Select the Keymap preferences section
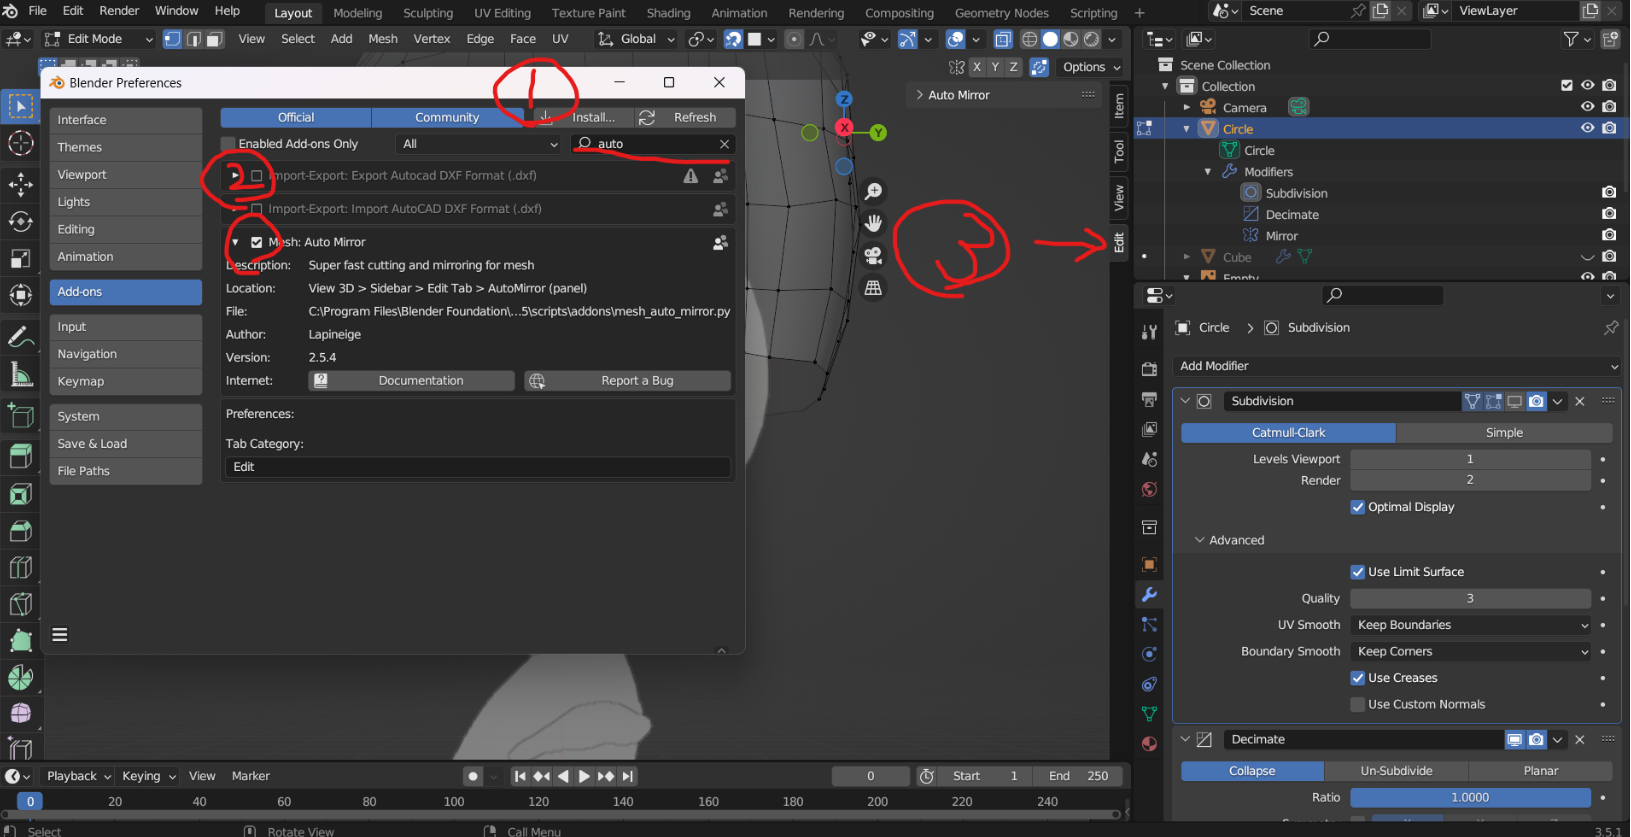Viewport: 1631px width, 837px height. pos(126,381)
